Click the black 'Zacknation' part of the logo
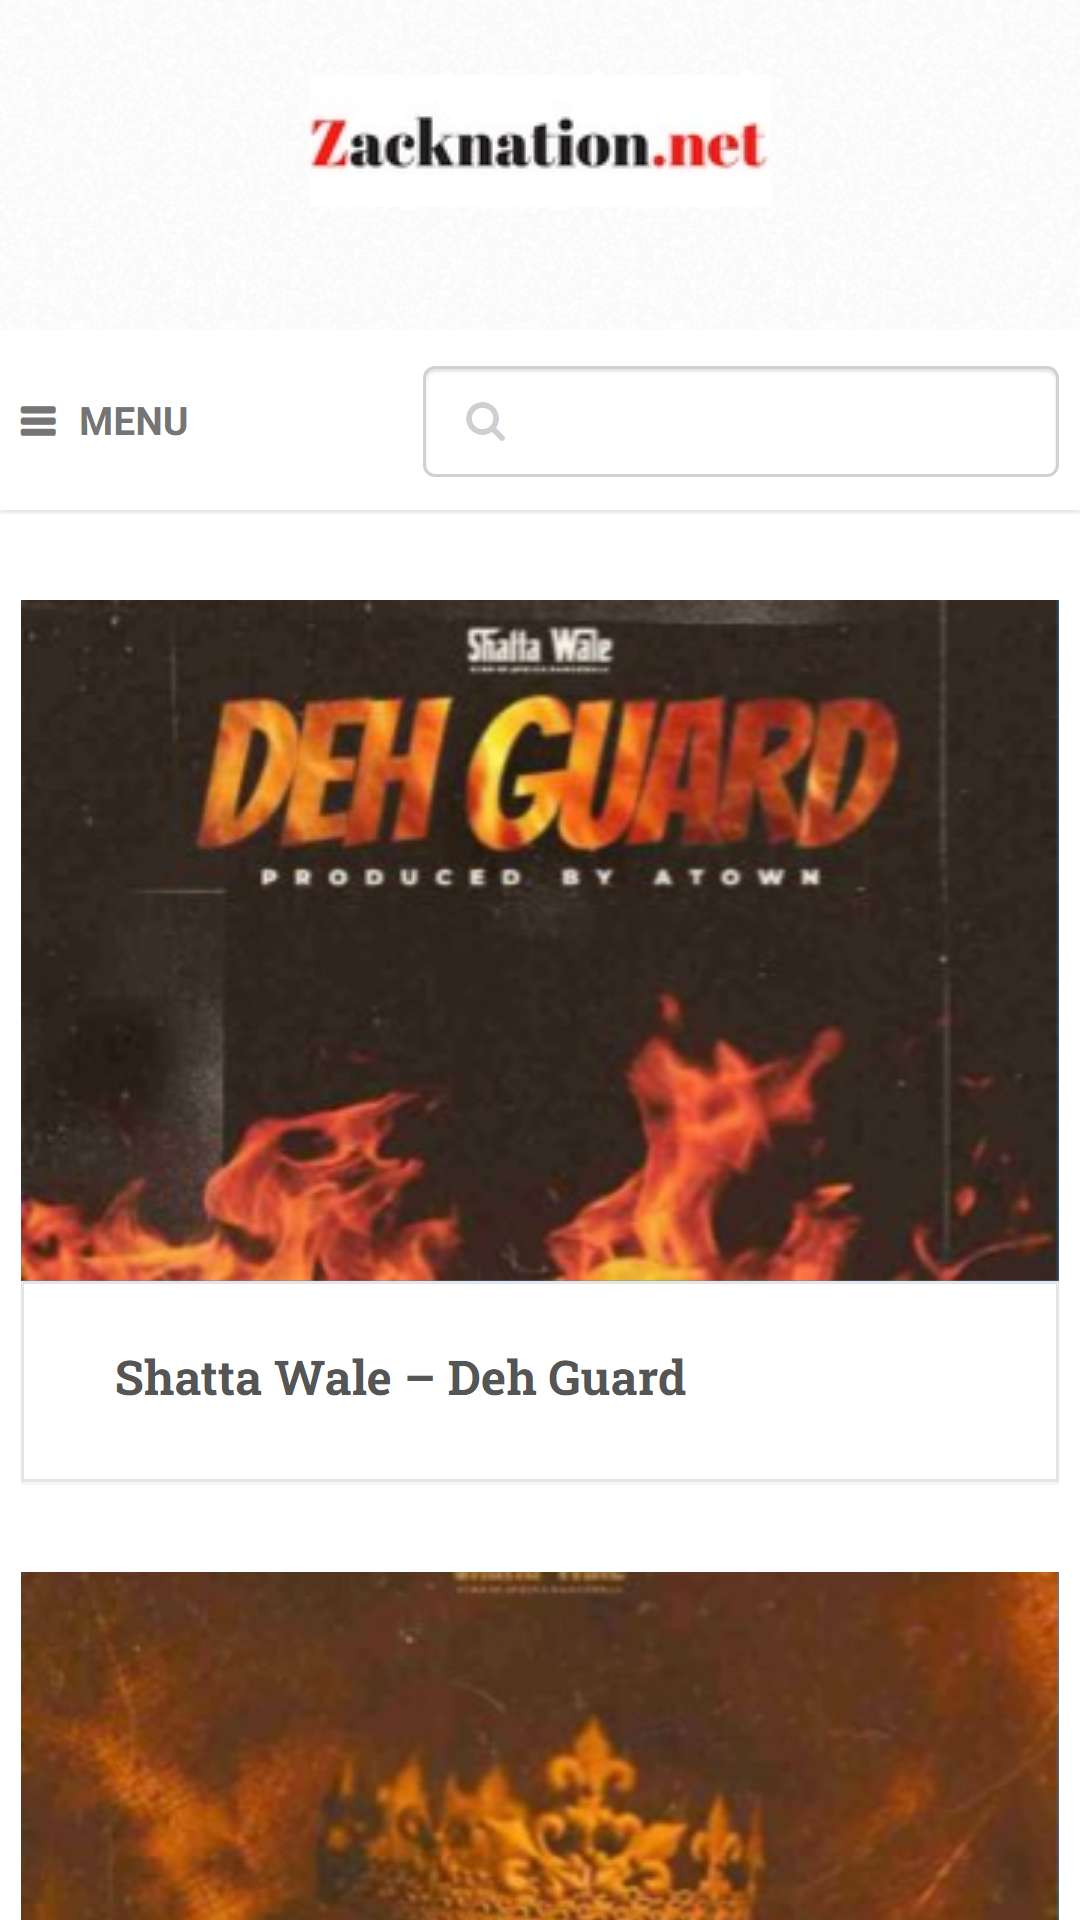Viewport: 1080px width, 1920px height. [480, 143]
